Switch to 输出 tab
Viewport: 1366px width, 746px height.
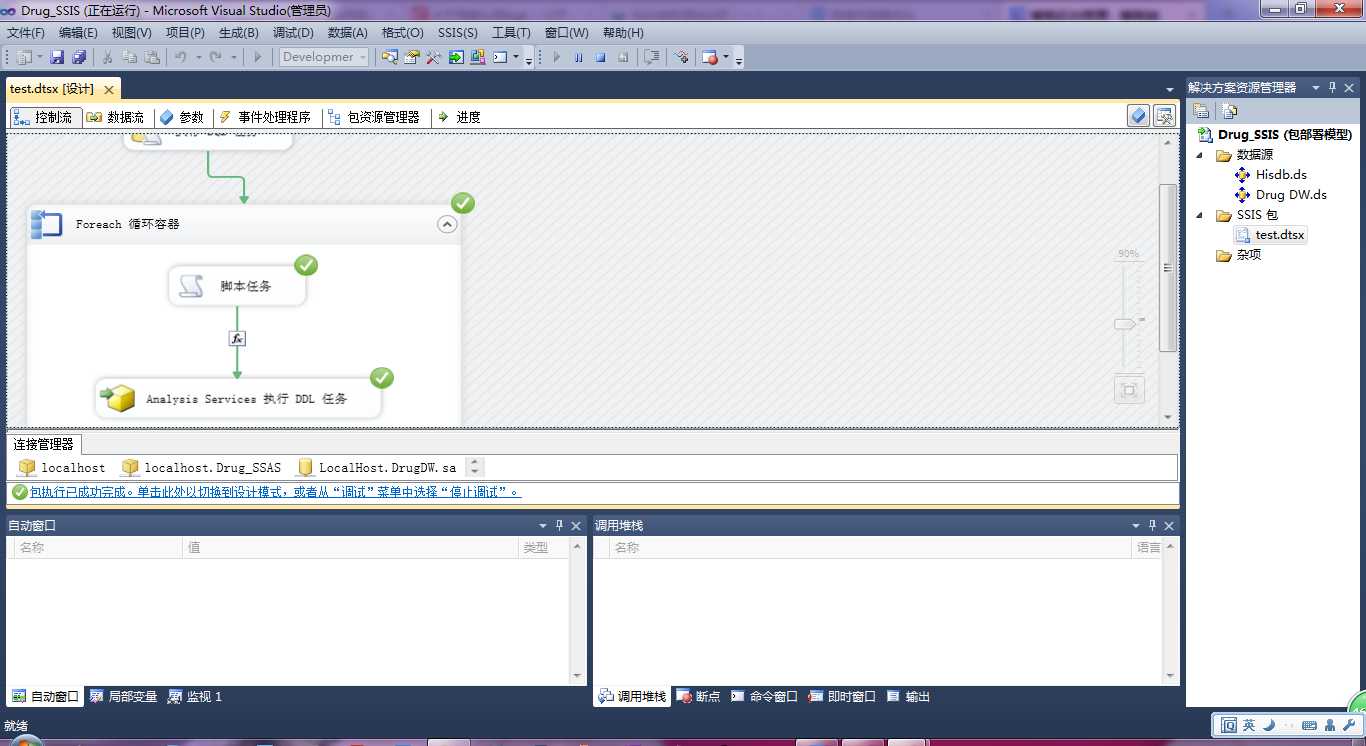(x=908, y=696)
